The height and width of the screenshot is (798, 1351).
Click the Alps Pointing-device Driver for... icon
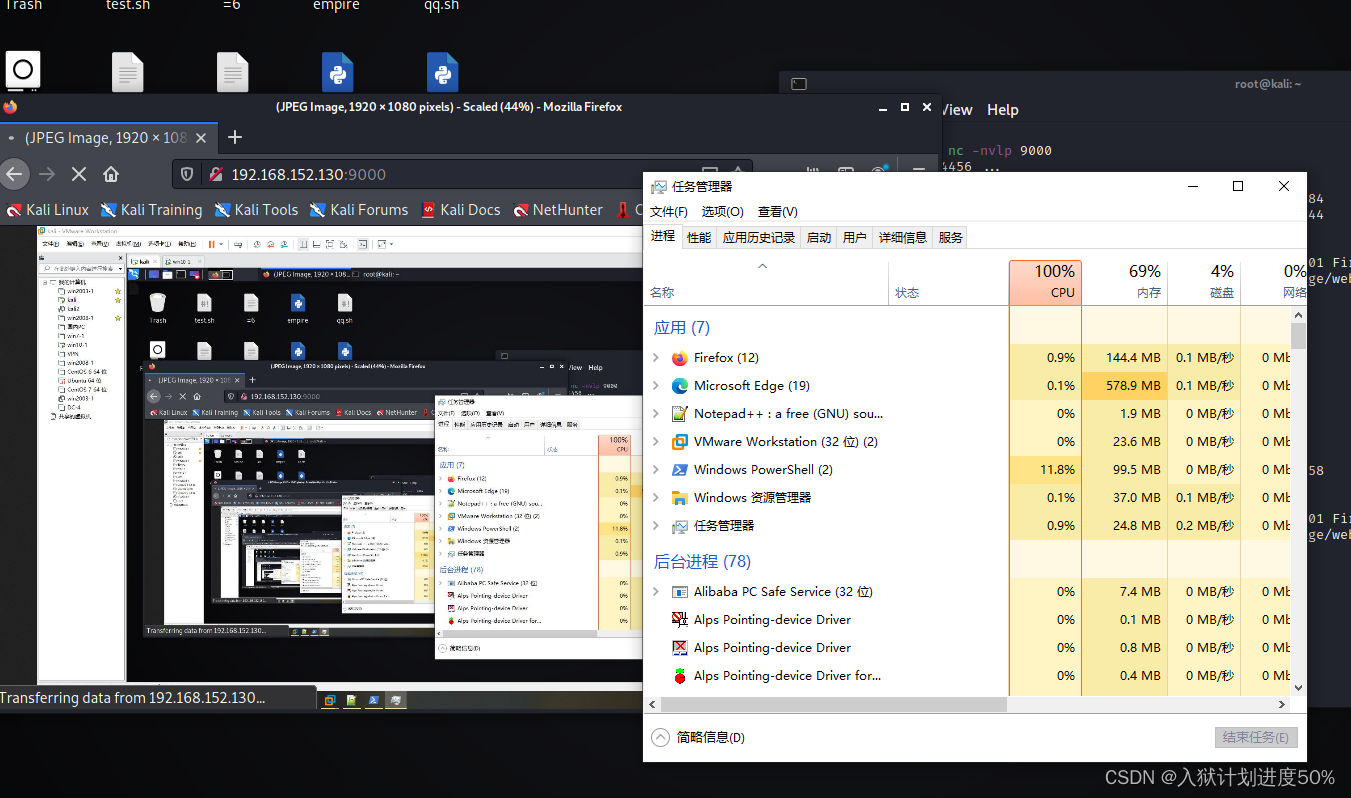tap(680, 676)
